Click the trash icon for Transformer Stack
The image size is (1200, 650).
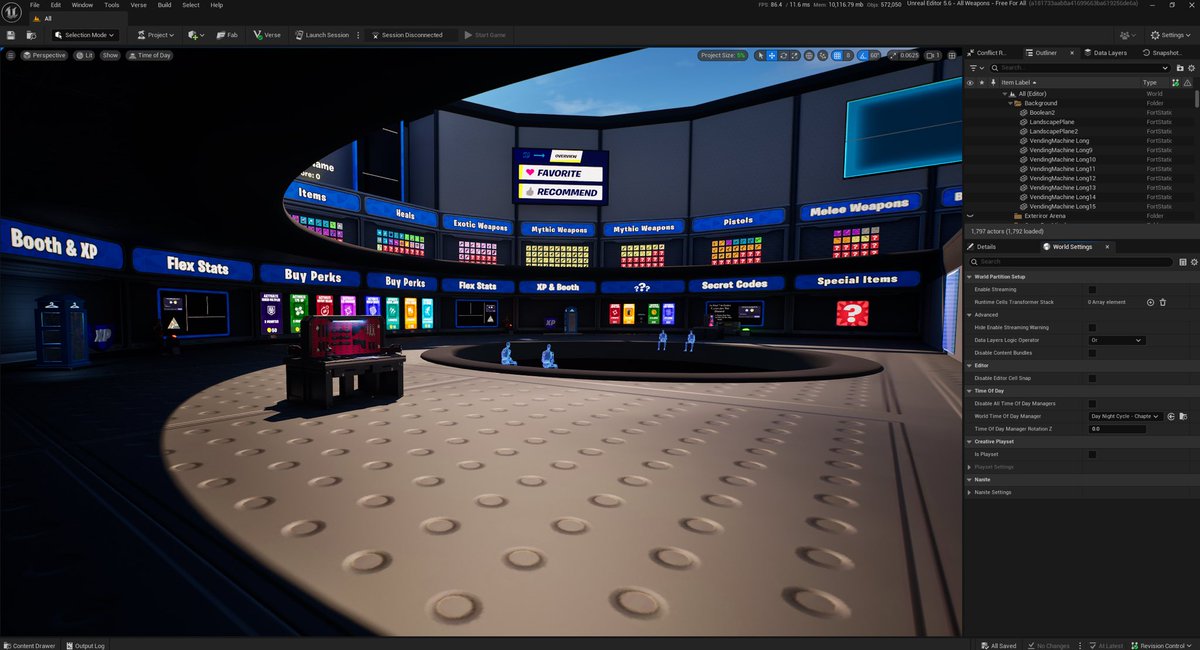click(x=1163, y=302)
